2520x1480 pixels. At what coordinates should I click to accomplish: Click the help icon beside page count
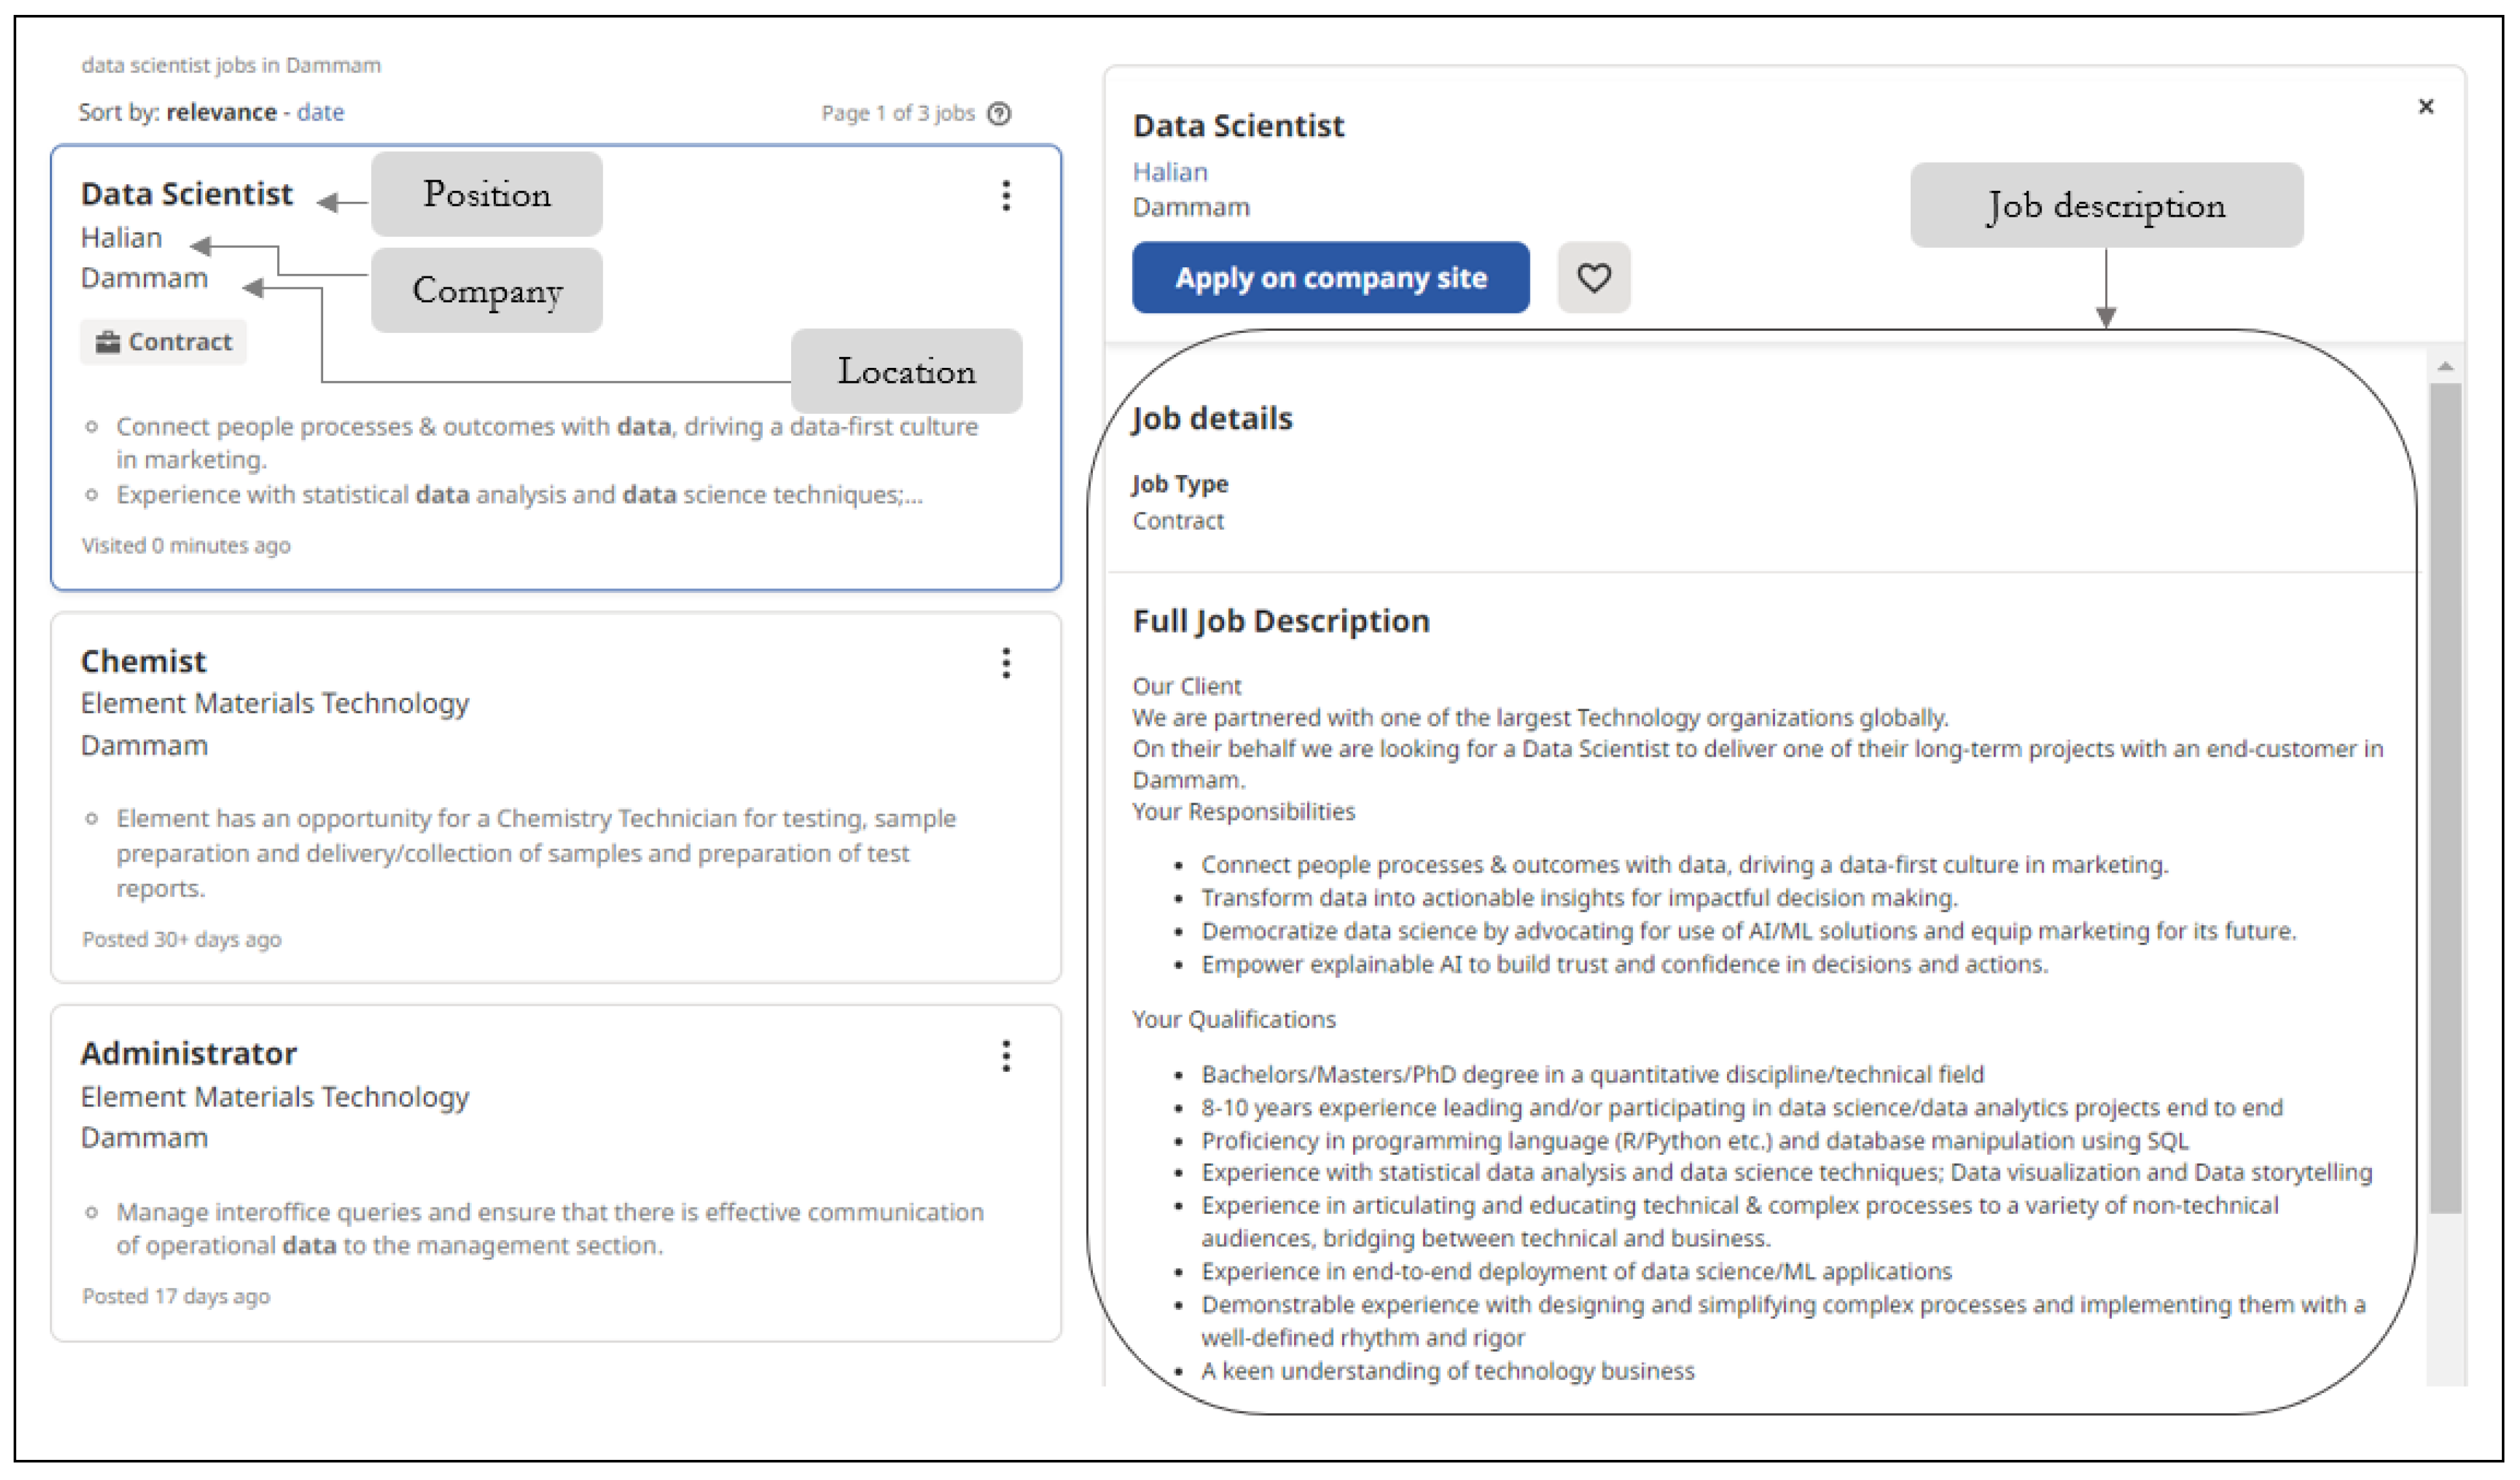(999, 113)
